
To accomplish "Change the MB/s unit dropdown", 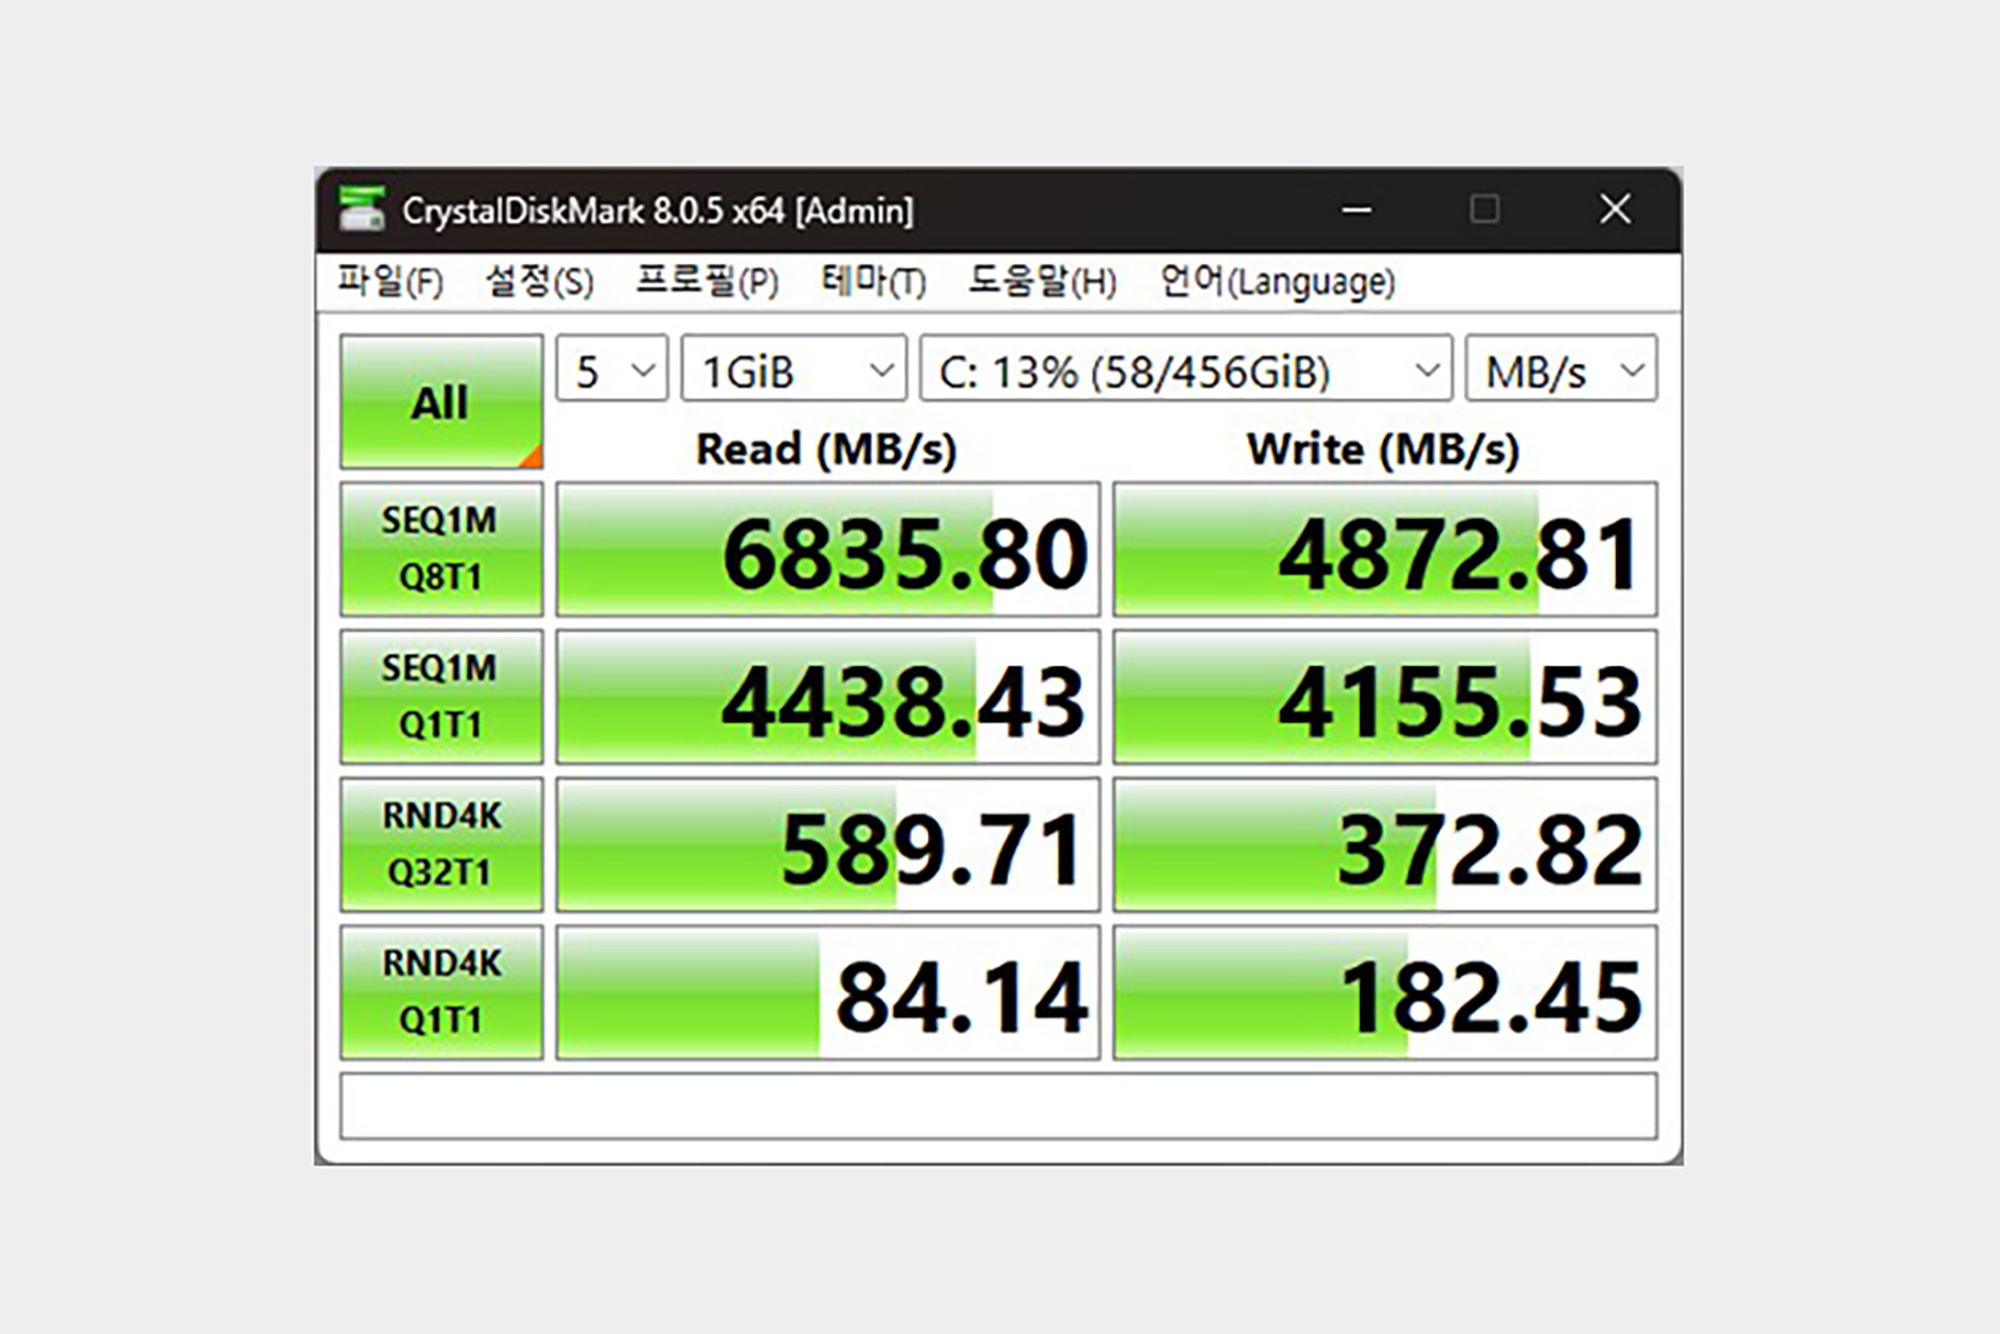I will 1560,370.
